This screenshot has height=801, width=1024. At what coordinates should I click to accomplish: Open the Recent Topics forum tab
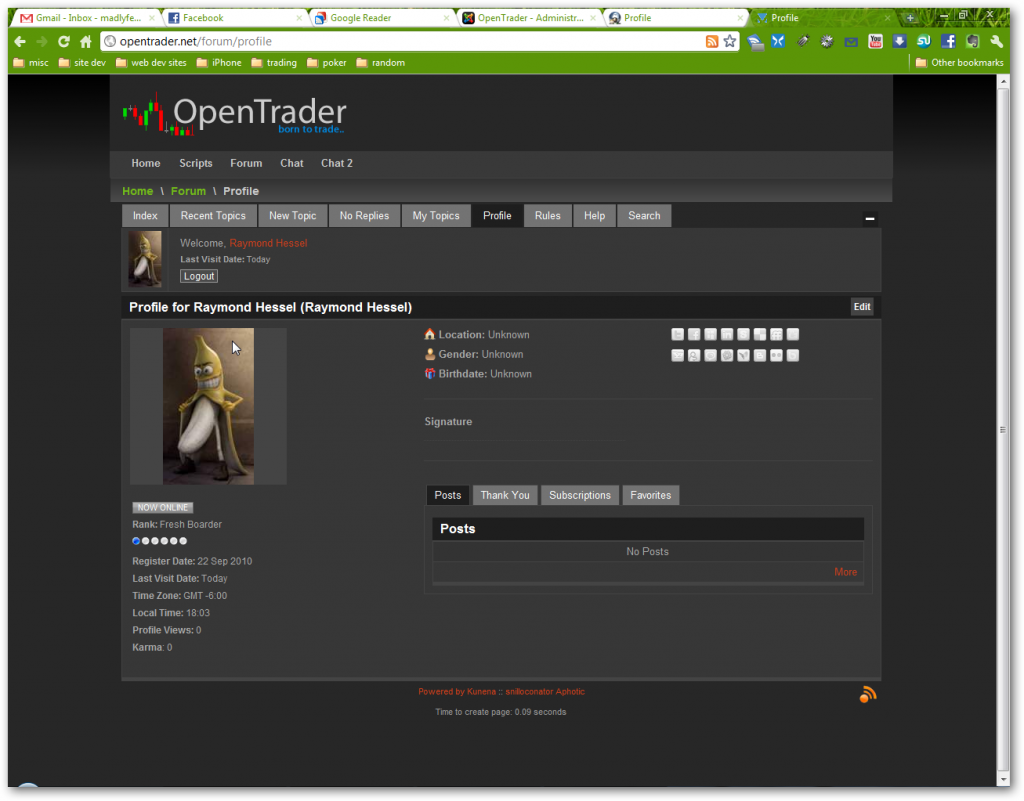(x=213, y=216)
